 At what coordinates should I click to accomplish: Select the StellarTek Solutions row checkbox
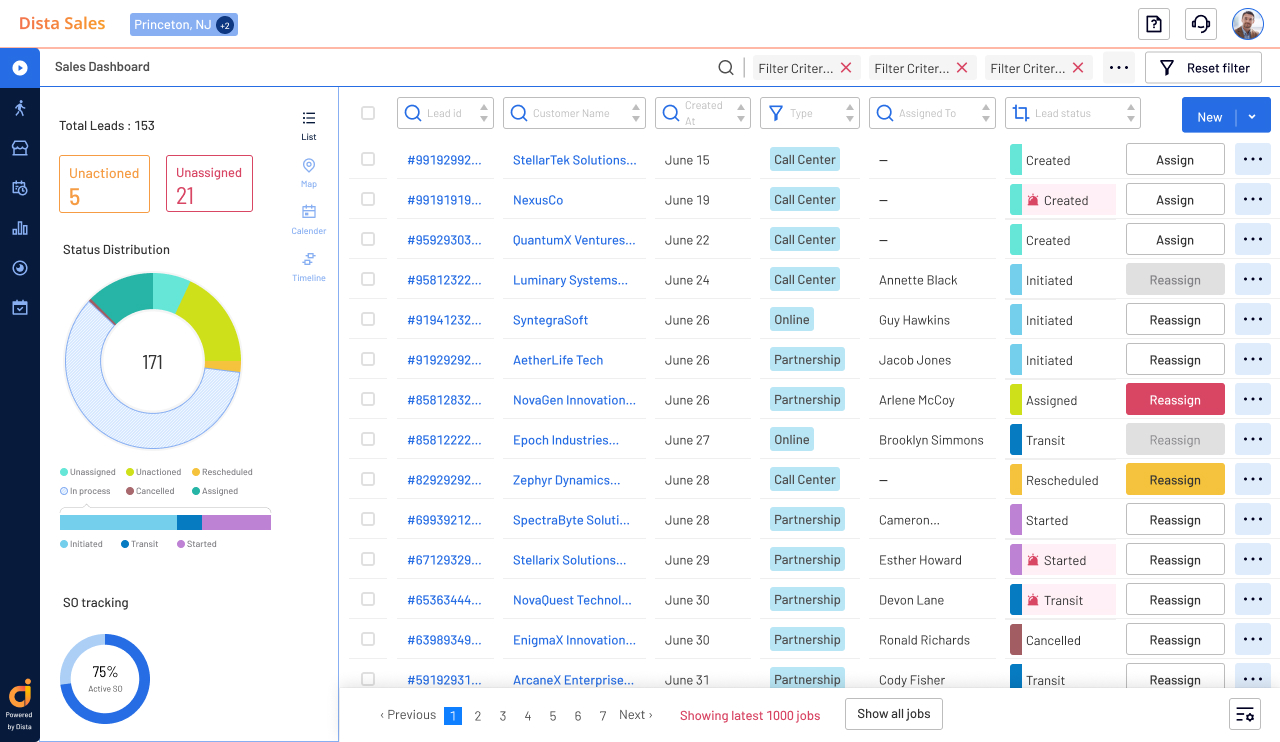coord(368,160)
